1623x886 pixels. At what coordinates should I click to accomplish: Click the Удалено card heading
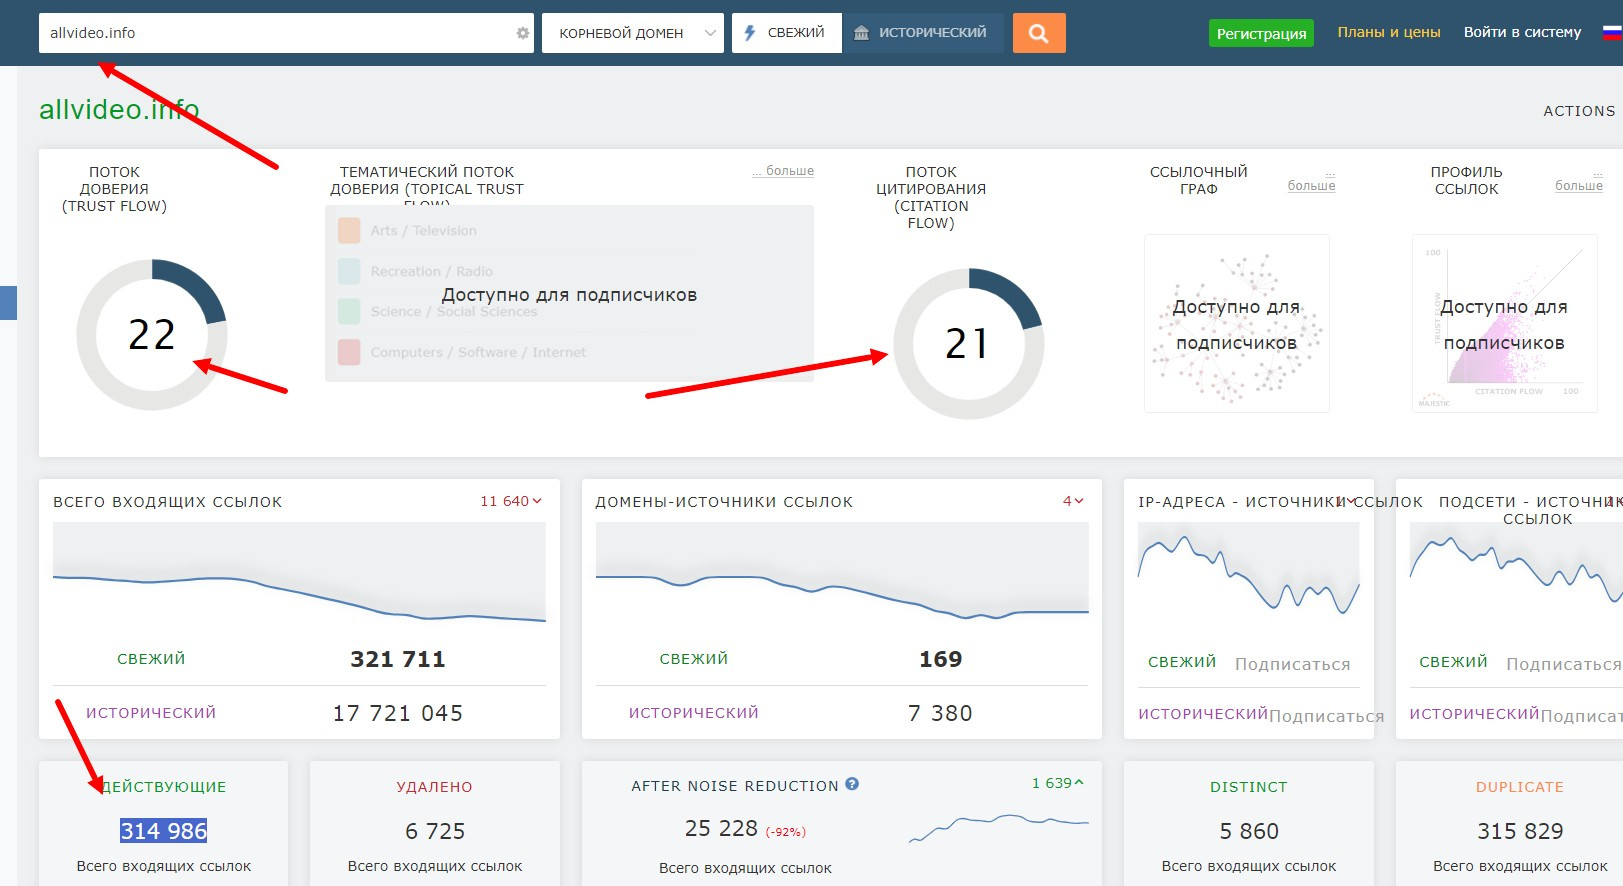435,787
